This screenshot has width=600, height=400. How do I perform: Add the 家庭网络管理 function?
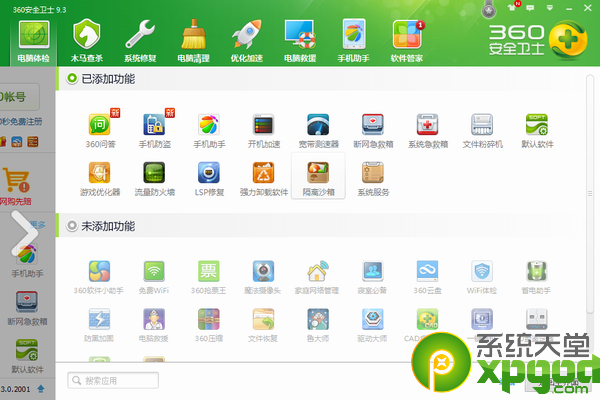(x=317, y=277)
